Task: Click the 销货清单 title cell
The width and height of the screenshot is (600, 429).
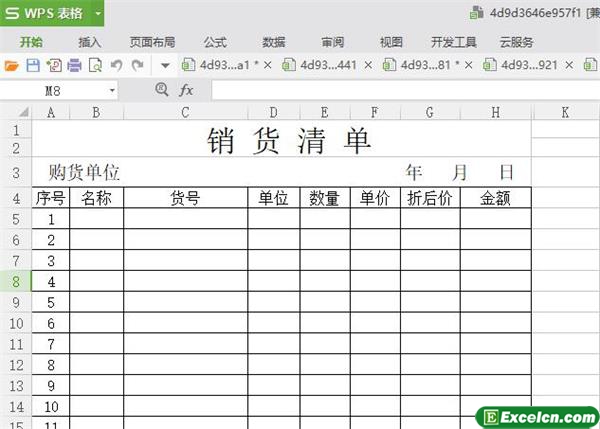Action: tap(282, 139)
